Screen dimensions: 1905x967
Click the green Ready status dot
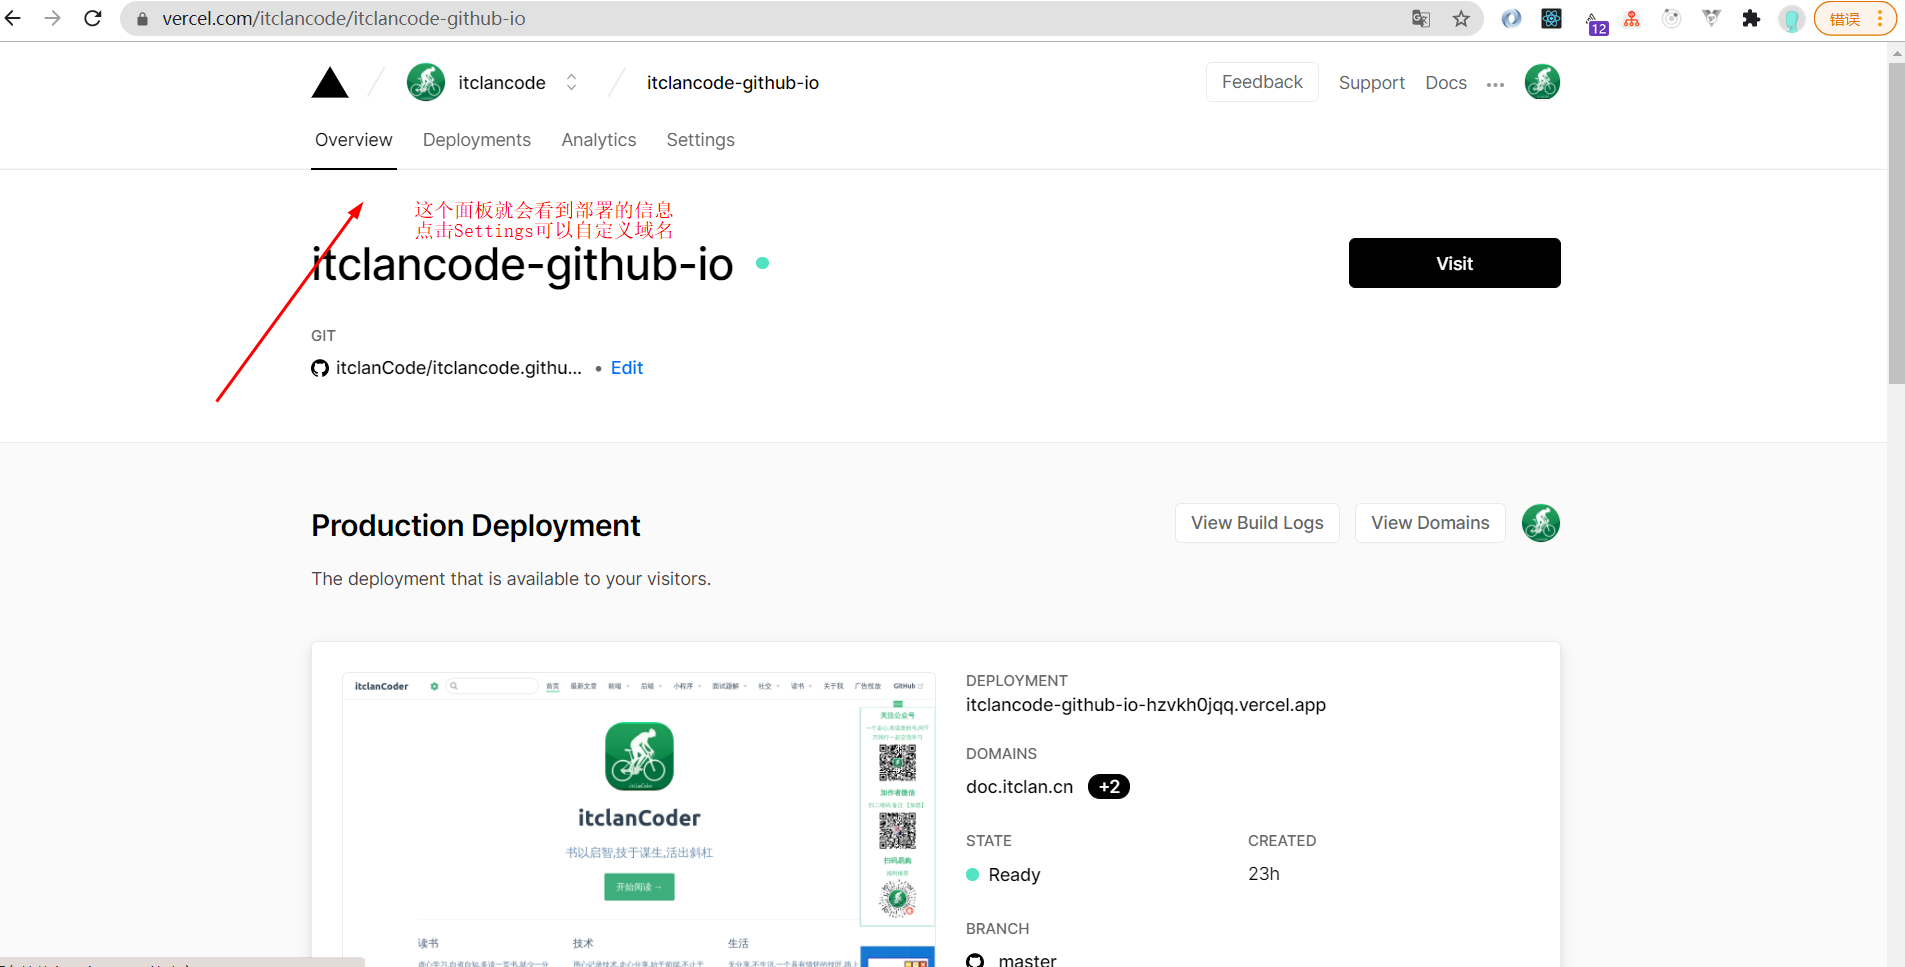click(x=972, y=875)
